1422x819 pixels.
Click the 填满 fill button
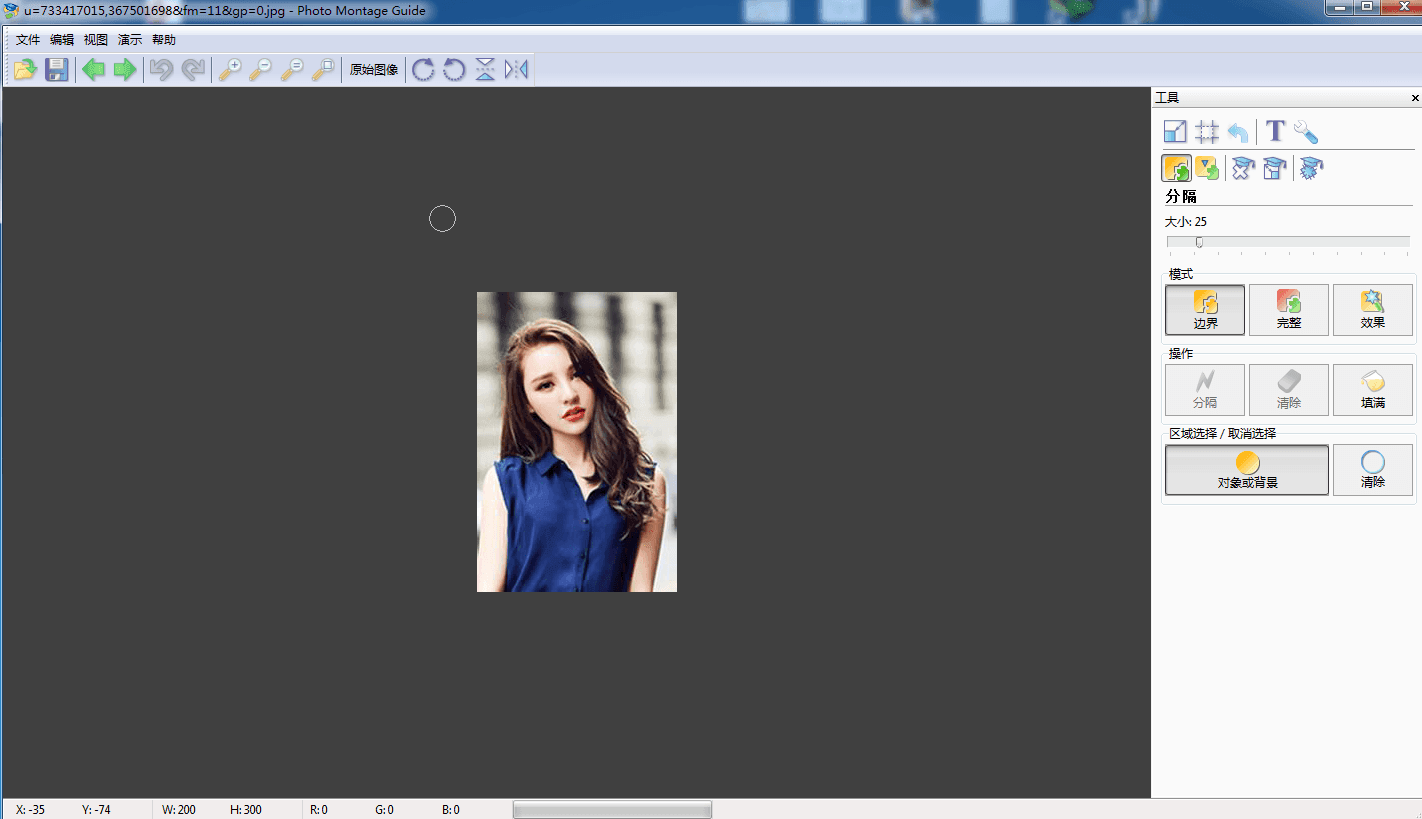(x=1373, y=390)
